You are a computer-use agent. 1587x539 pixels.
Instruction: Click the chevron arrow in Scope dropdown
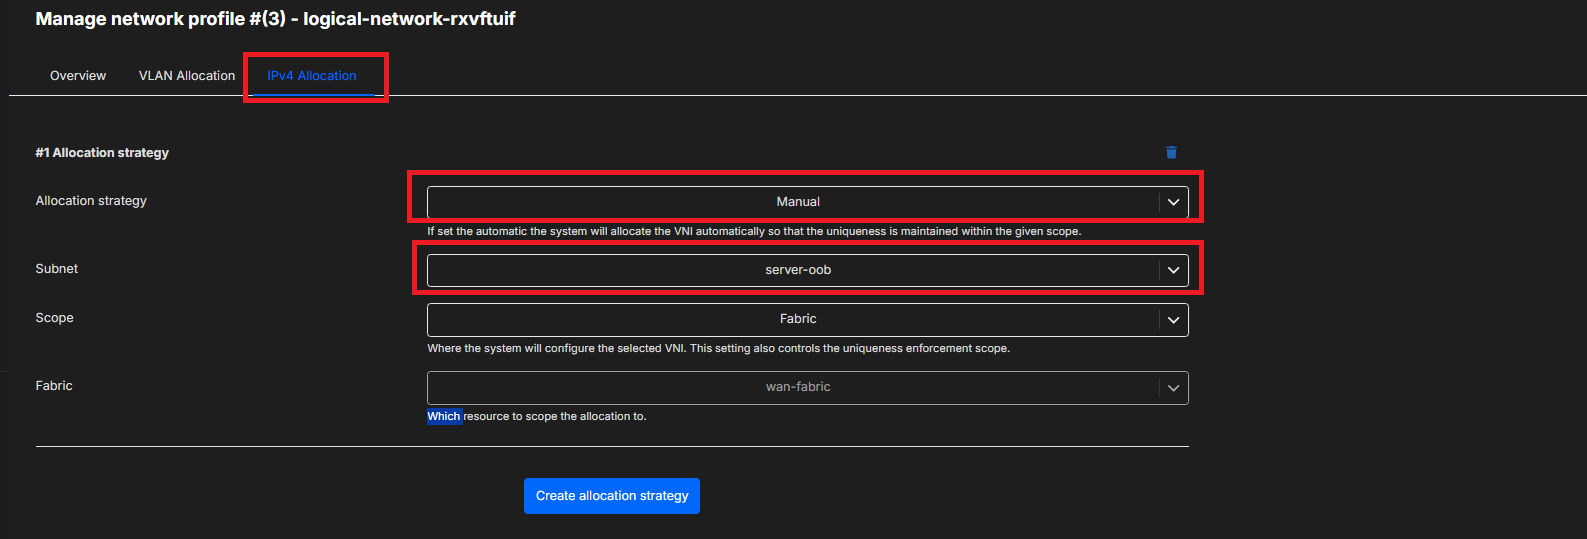pos(1173,320)
